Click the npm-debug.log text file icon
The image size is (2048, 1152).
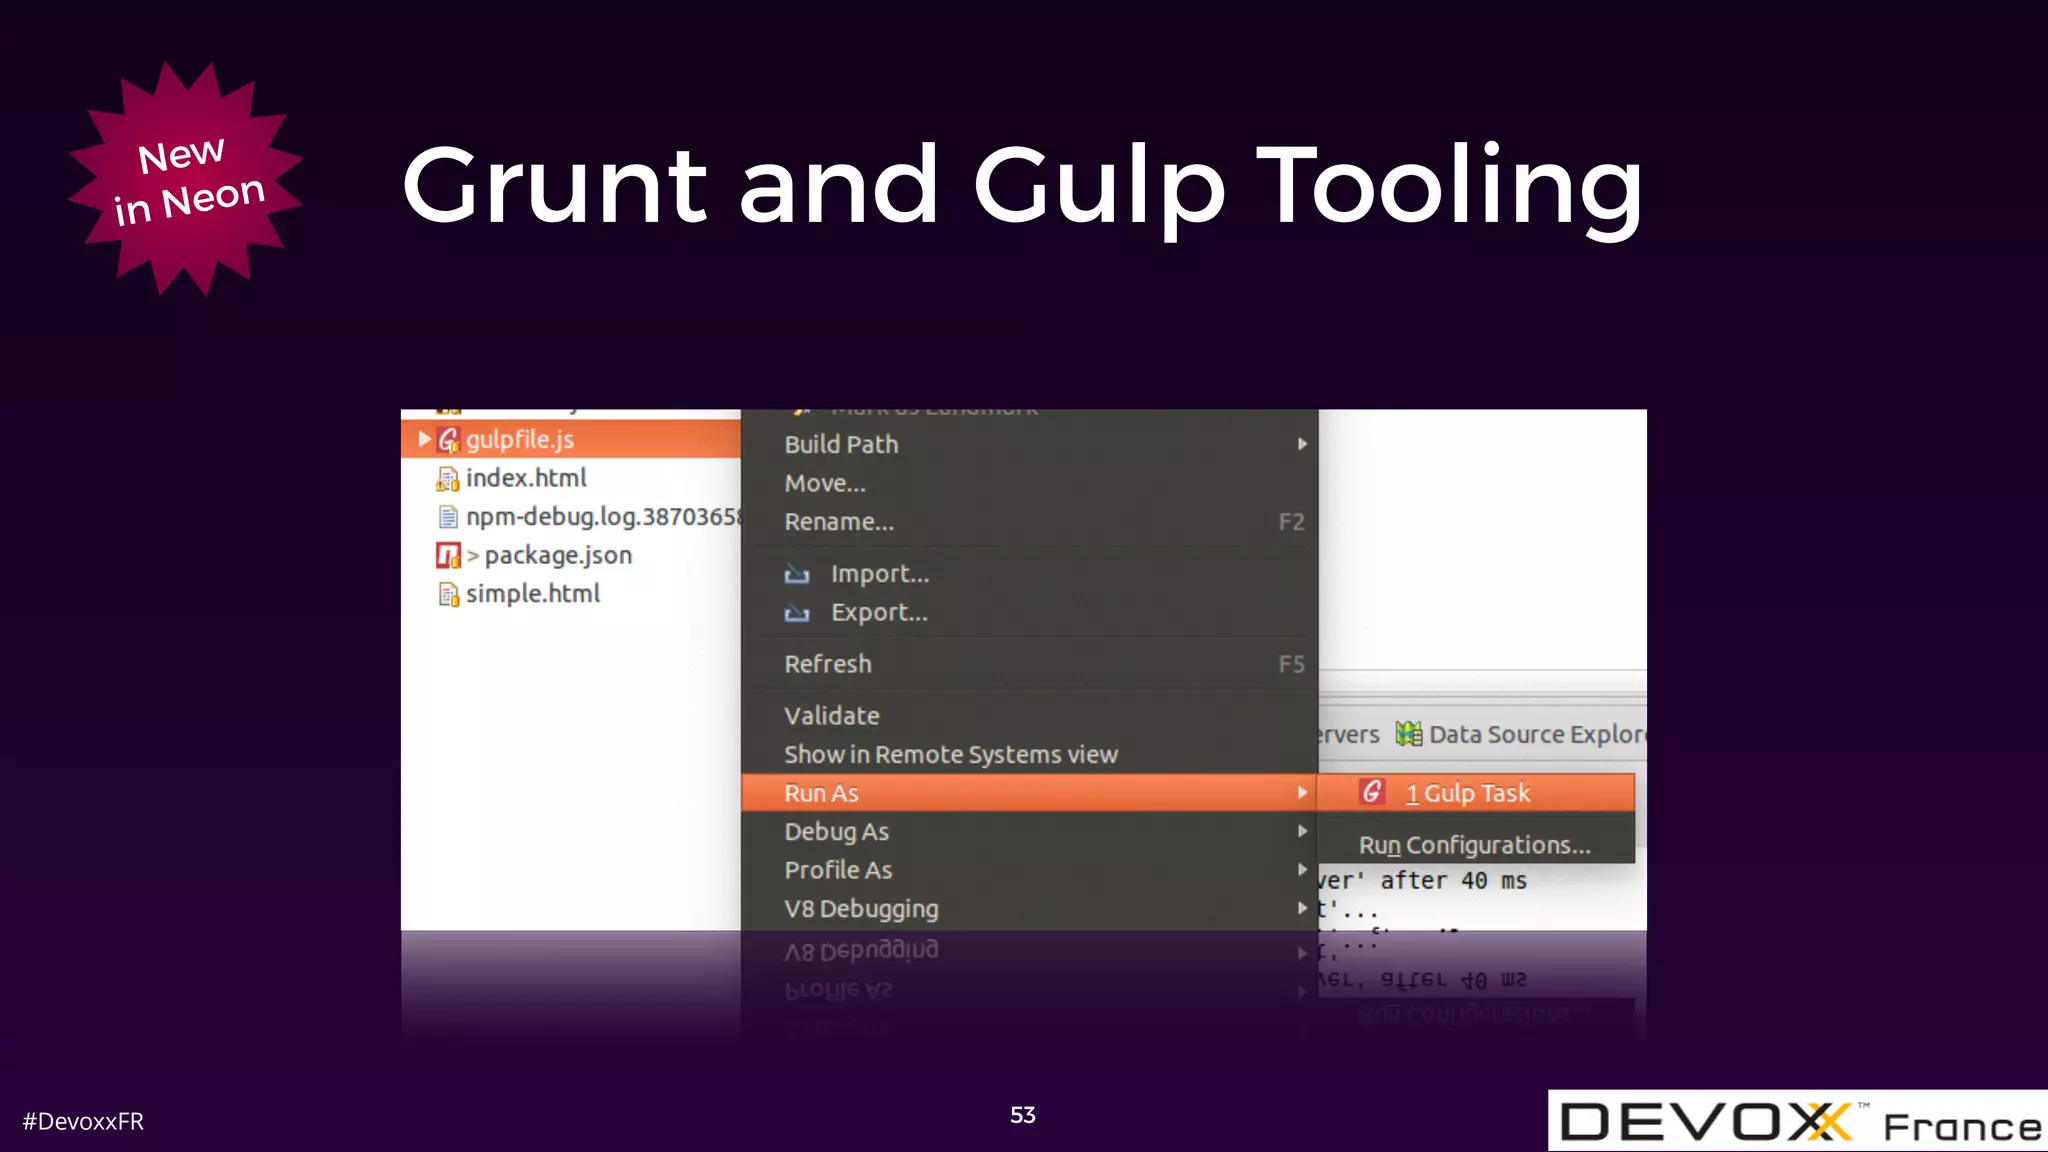pyautogui.click(x=448, y=517)
